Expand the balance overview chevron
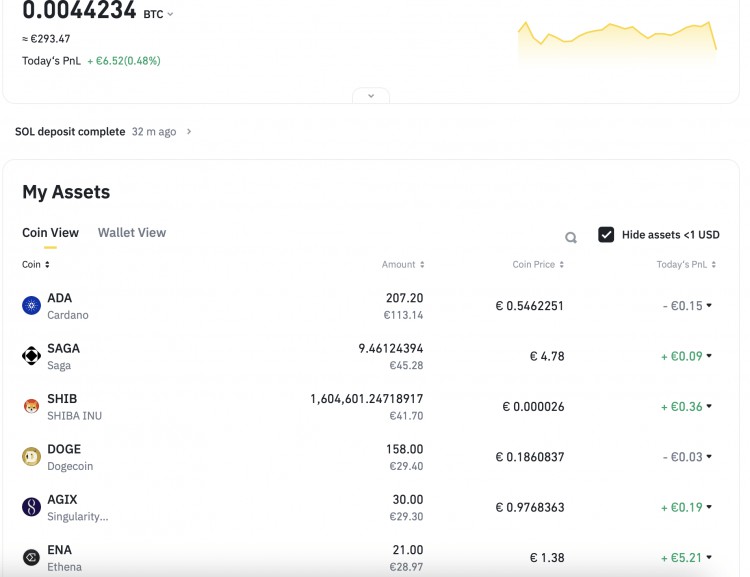 (371, 96)
